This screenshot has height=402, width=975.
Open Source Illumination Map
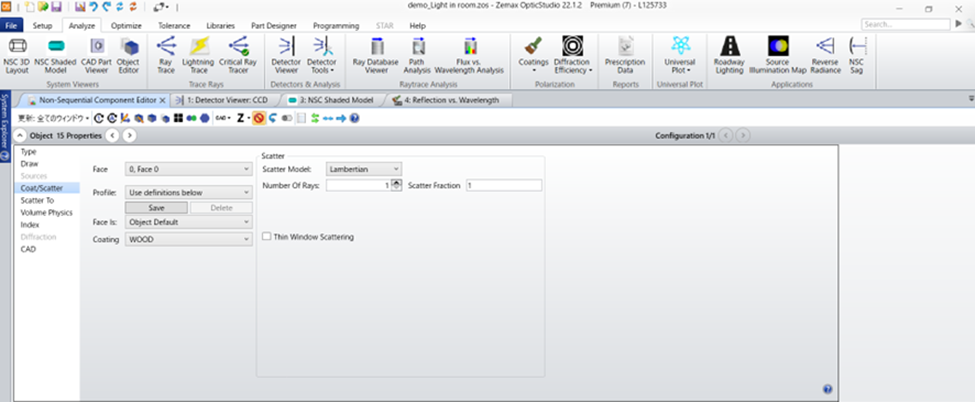tap(778, 55)
